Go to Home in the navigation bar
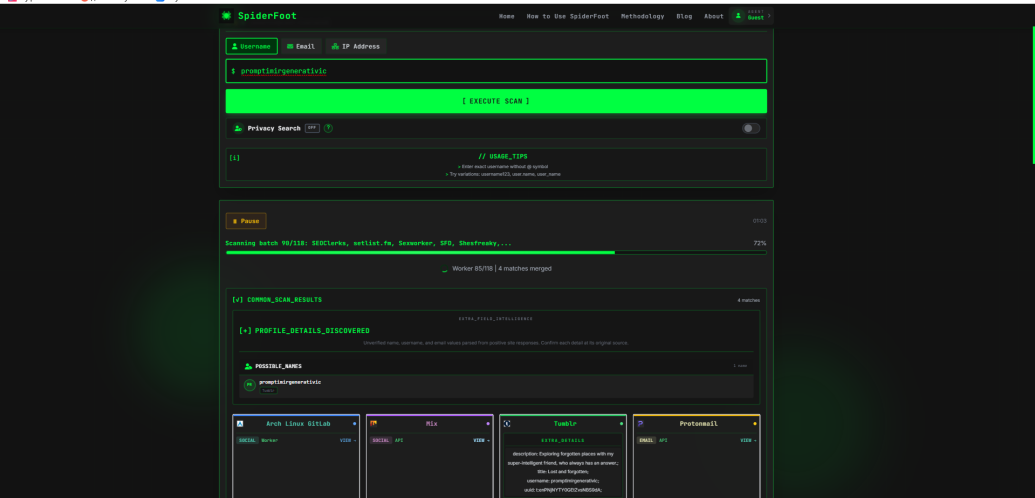The image size is (1035, 498). coord(507,17)
